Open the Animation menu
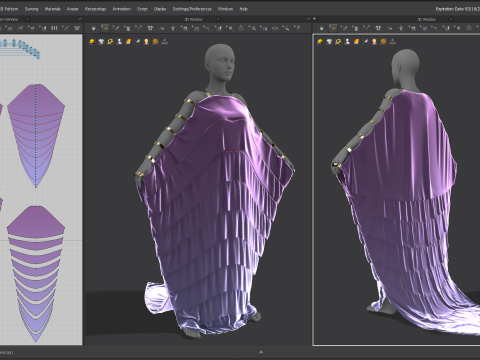The height and width of the screenshot is (360, 480). tap(122, 9)
